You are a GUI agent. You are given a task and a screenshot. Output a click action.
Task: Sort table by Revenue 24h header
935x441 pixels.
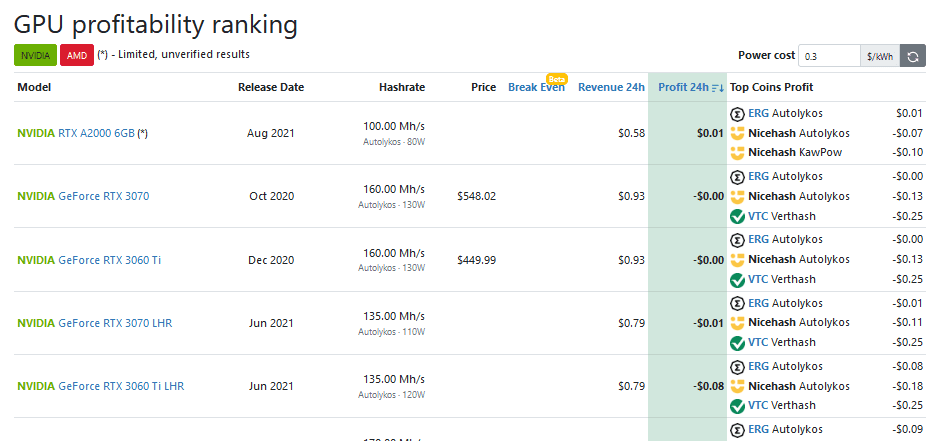611,87
